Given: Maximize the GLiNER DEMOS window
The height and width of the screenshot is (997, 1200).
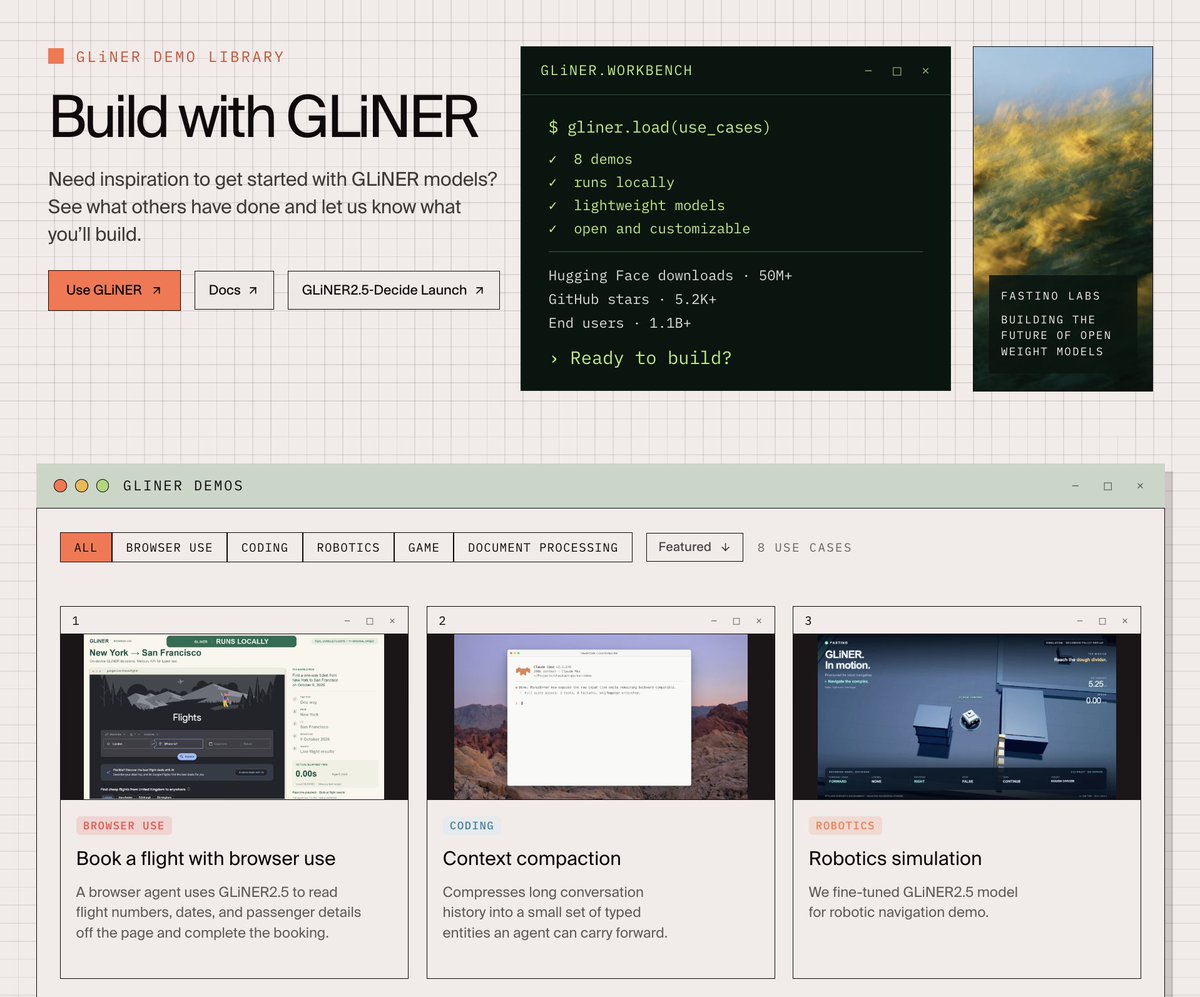Looking at the screenshot, I should click(x=1108, y=486).
